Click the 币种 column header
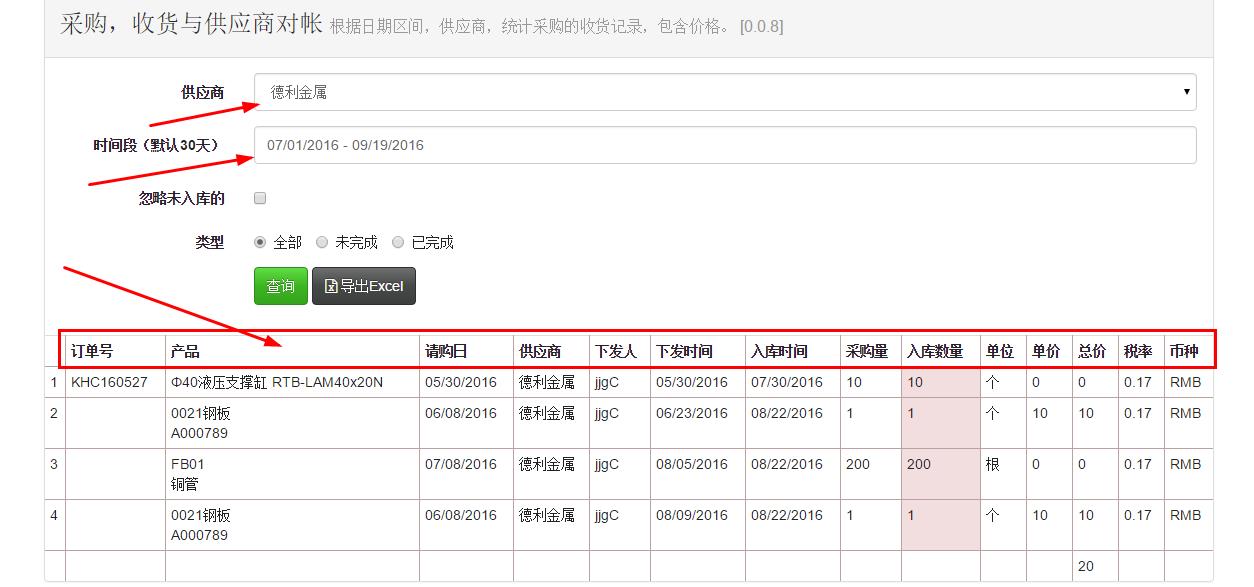This screenshot has width=1254, height=587. click(x=1184, y=351)
